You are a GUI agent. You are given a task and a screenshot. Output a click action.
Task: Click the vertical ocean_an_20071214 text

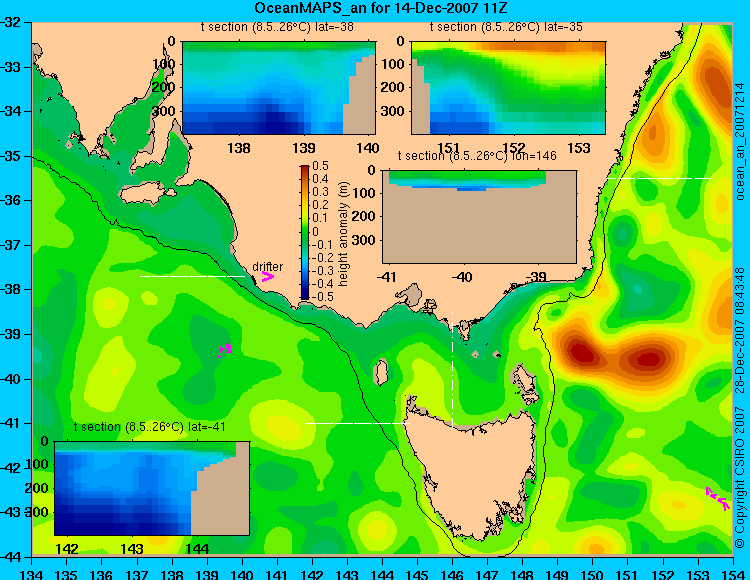(740, 141)
